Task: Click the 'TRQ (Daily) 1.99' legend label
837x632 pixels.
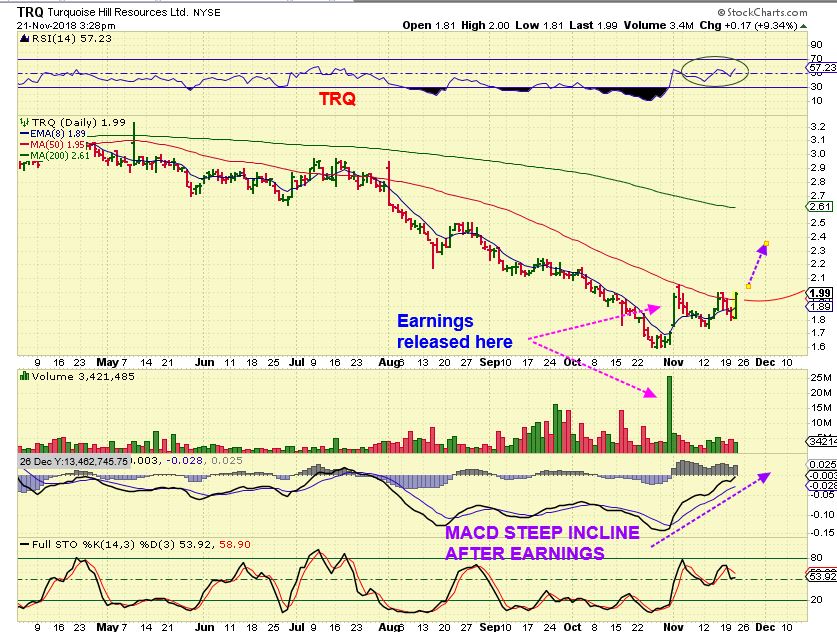Action: pyautogui.click(x=78, y=122)
